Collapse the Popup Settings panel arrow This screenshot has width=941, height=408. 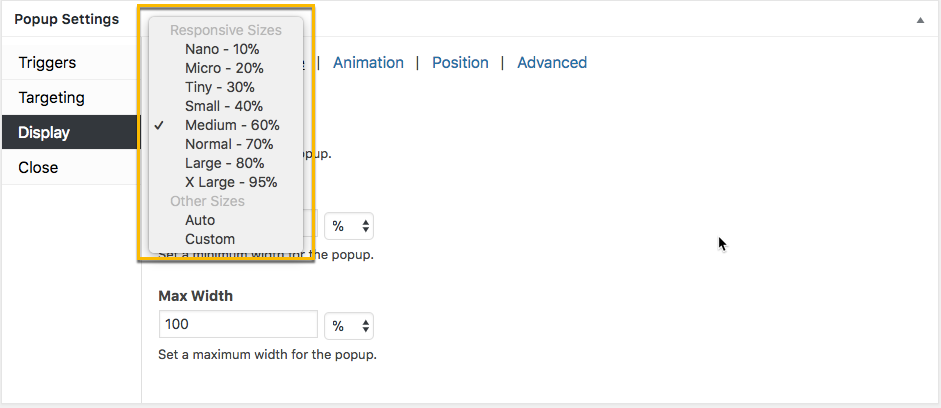click(x=919, y=20)
